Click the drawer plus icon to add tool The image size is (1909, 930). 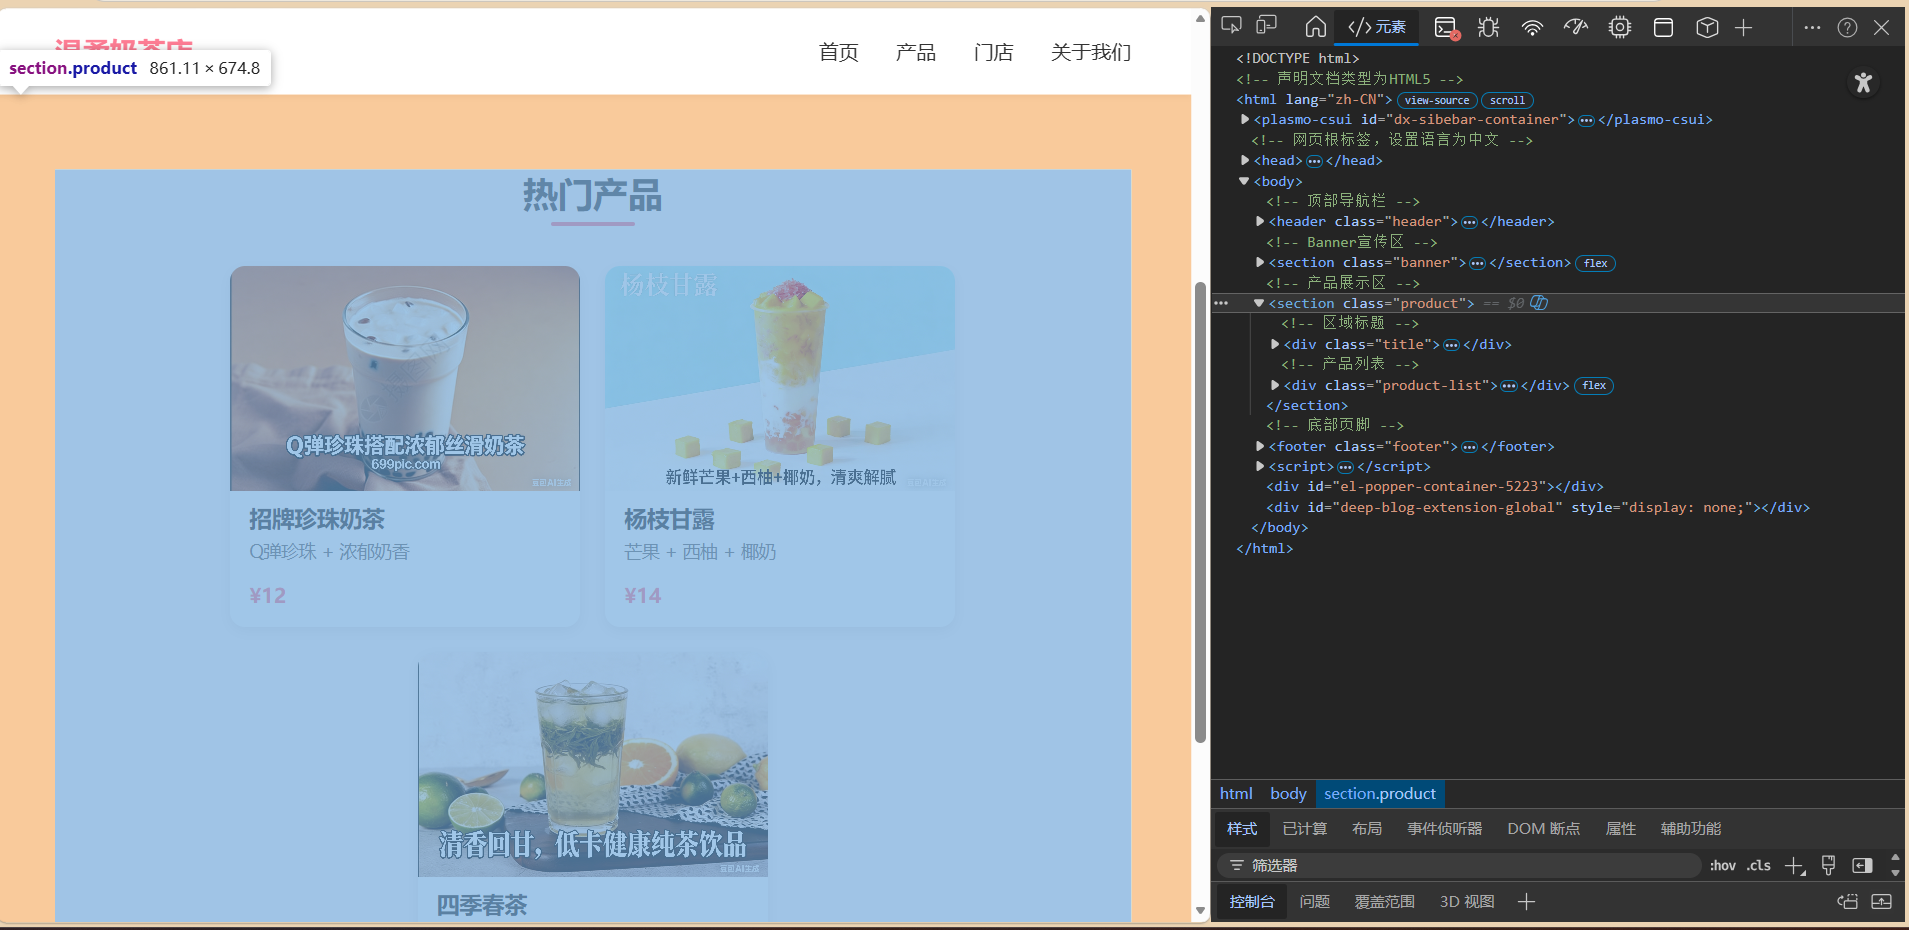click(x=1526, y=902)
